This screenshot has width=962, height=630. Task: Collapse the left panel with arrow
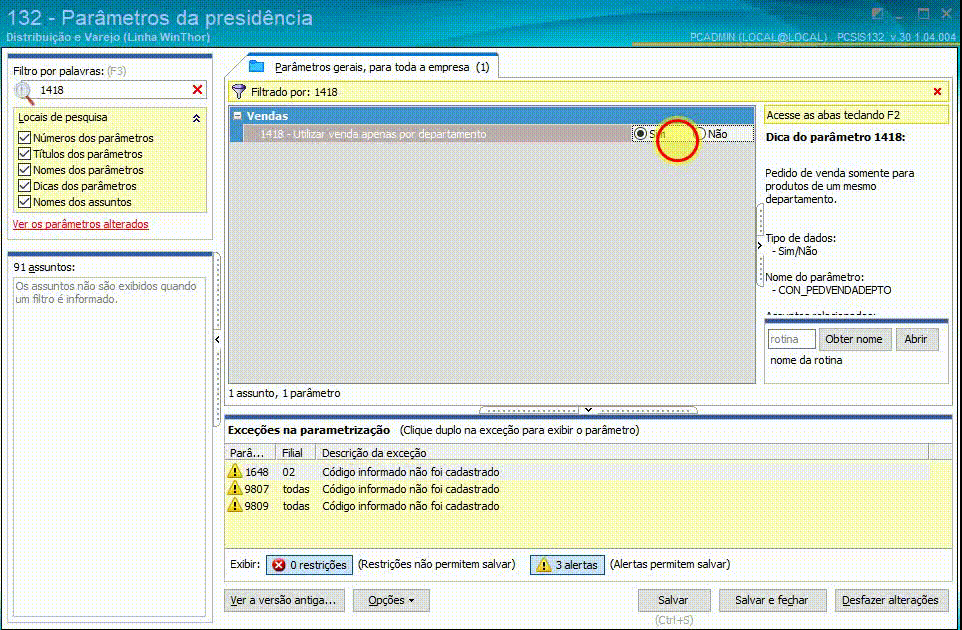pos(217,339)
